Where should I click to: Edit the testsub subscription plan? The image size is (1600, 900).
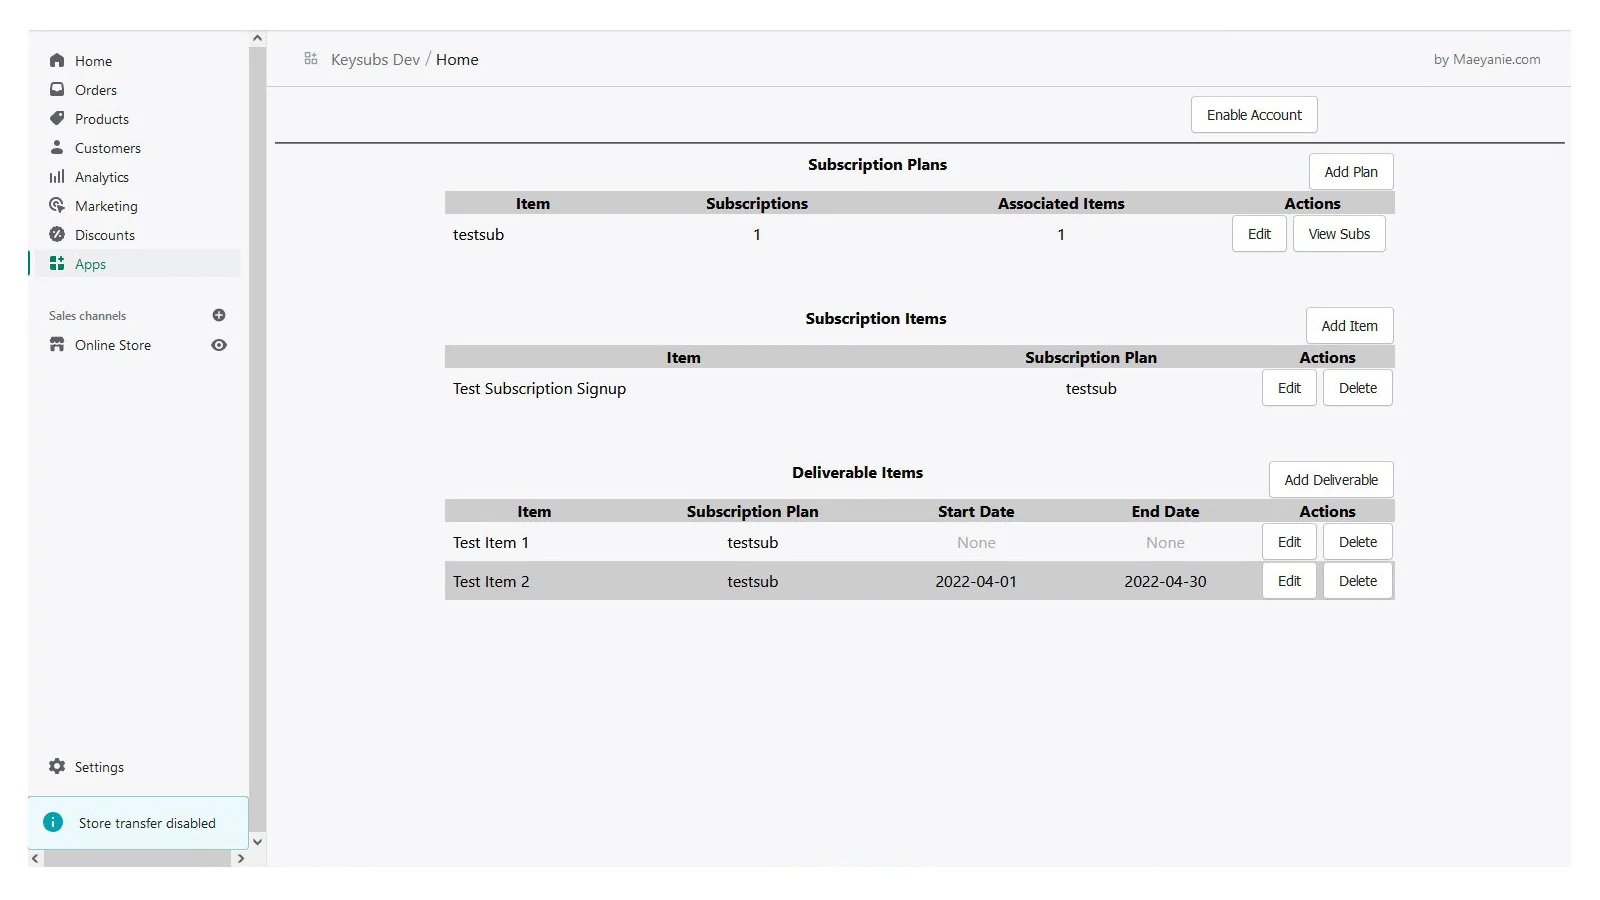tap(1259, 234)
